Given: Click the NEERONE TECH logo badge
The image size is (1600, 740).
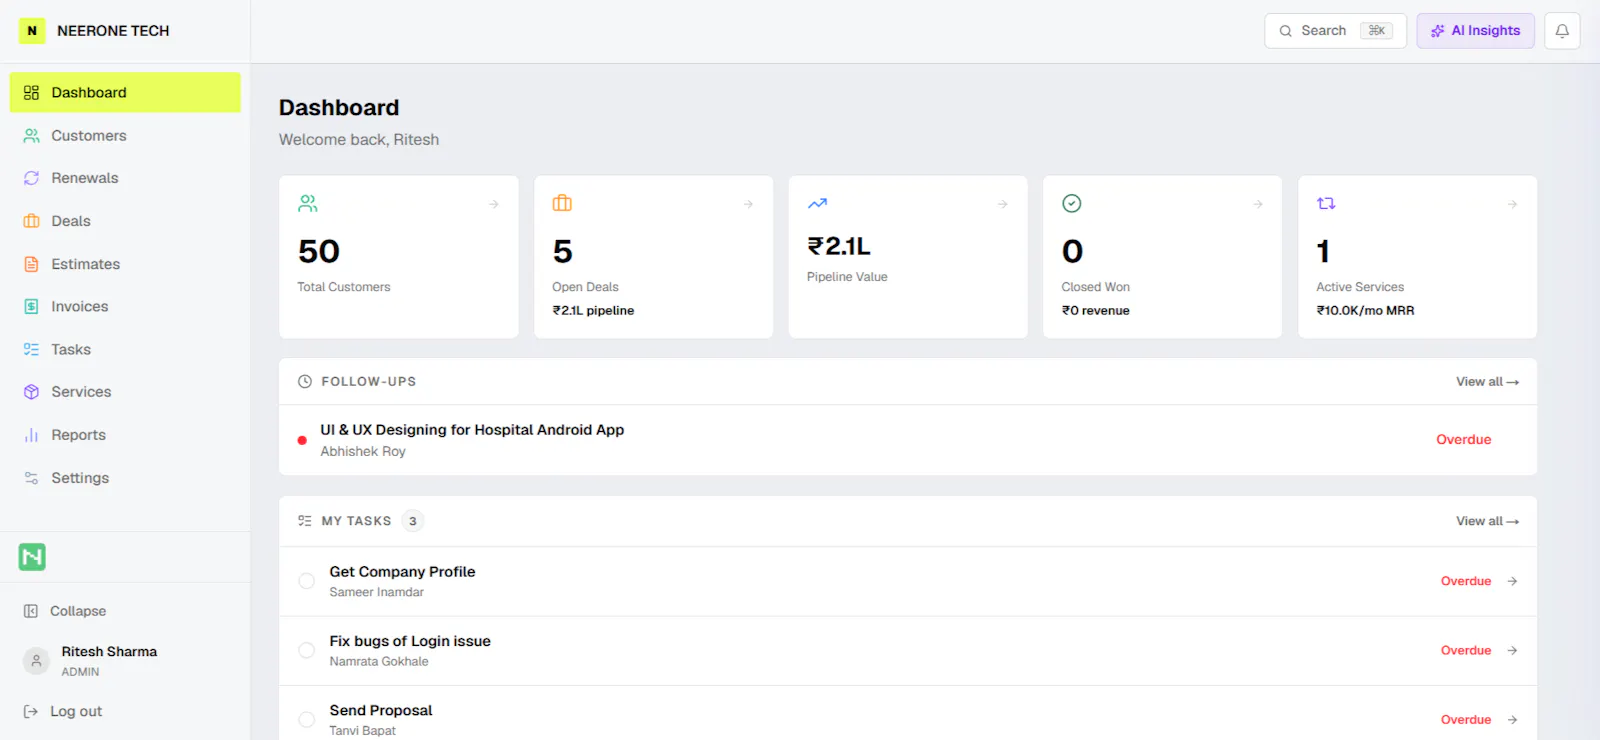Looking at the screenshot, I should click(32, 31).
